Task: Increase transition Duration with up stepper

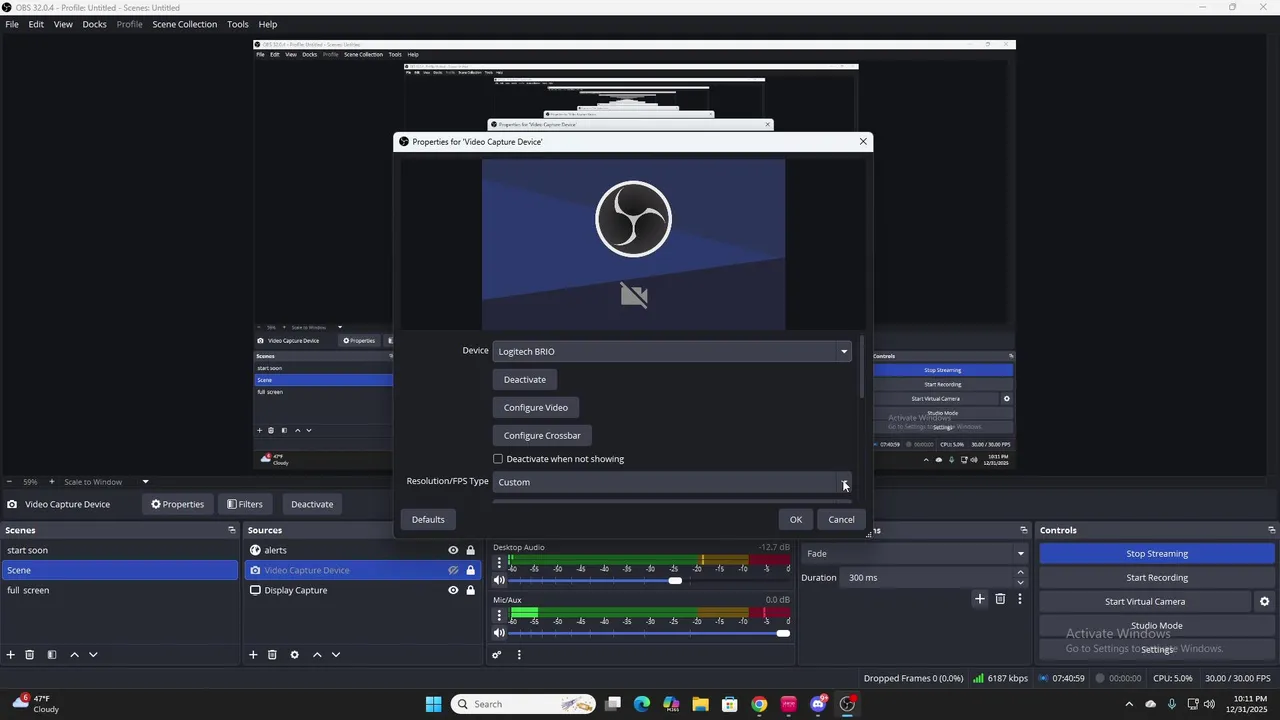Action: click(1020, 573)
